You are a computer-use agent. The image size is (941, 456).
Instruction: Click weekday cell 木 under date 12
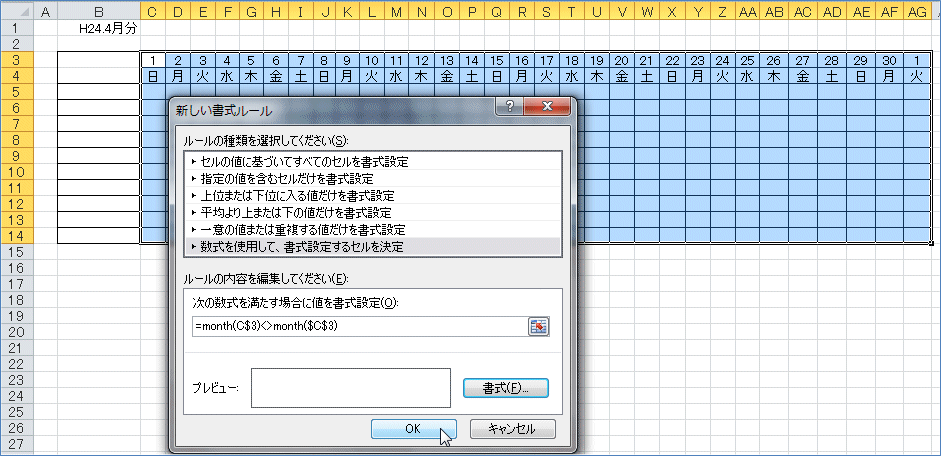pyautogui.click(x=422, y=76)
